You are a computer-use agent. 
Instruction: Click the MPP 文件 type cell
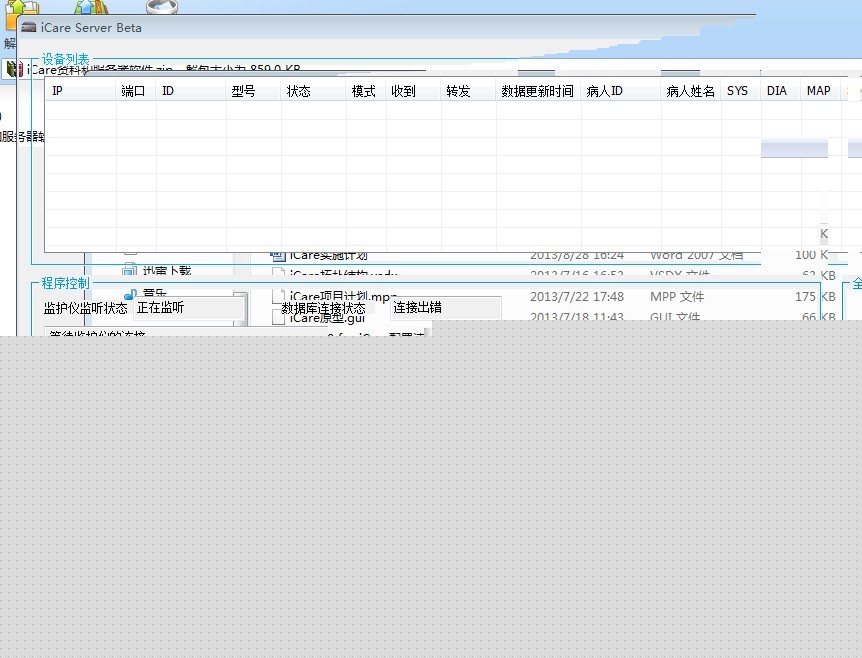677,297
